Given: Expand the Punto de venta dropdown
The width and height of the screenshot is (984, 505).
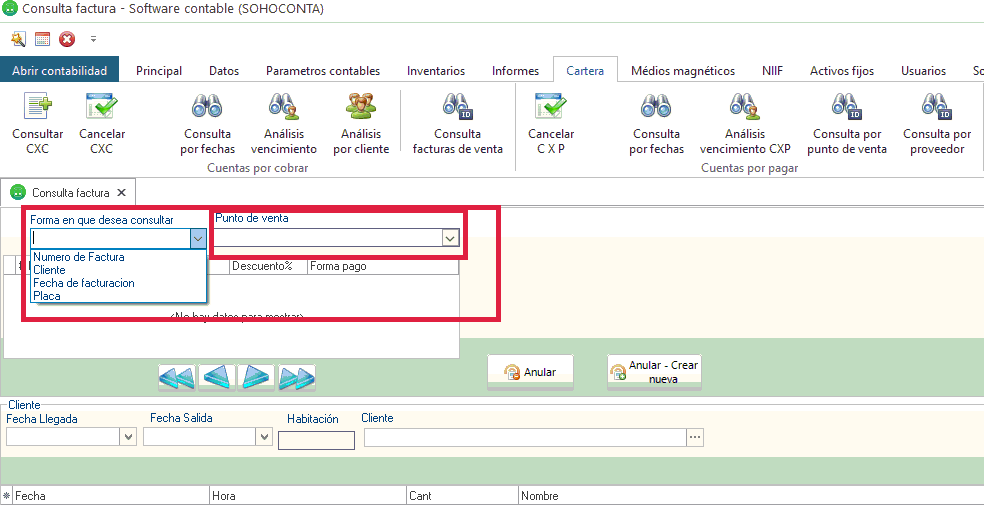Looking at the screenshot, I should click(x=450, y=238).
